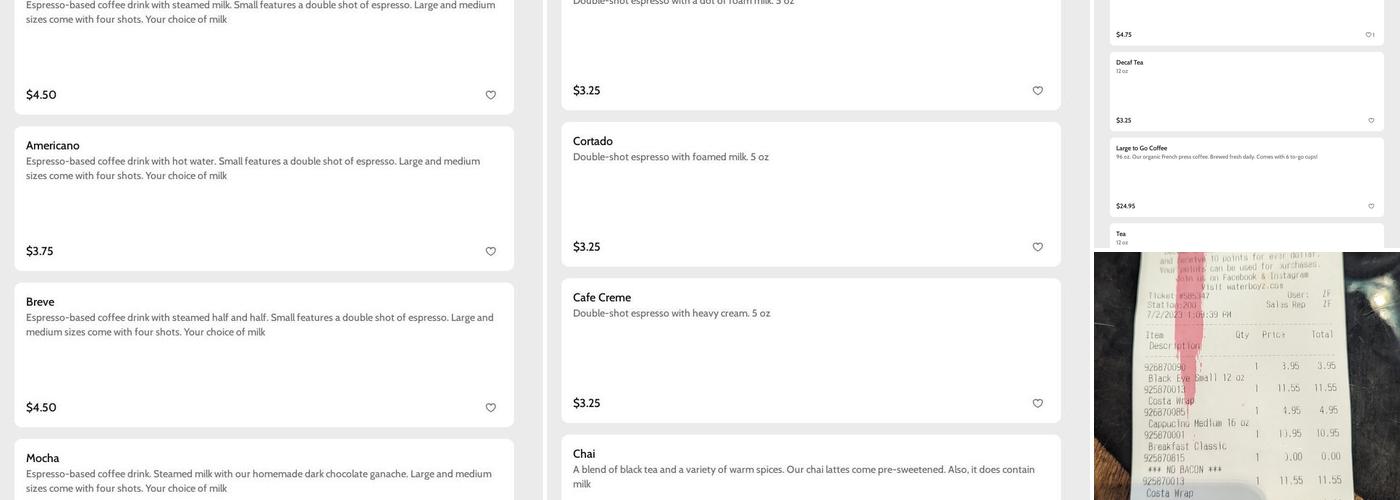Open the Decaf Tea listing
Viewport: 1400px width, 500px height.
(x=1129, y=62)
